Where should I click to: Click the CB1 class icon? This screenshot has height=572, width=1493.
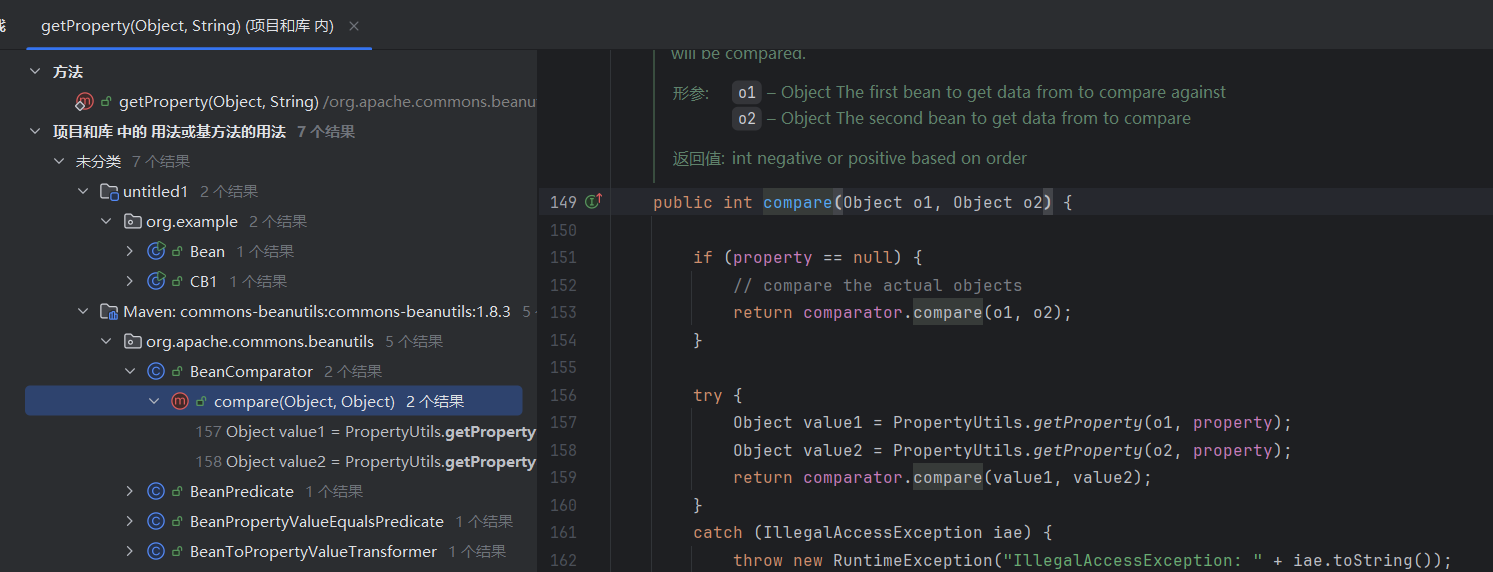tap(156, 282)
